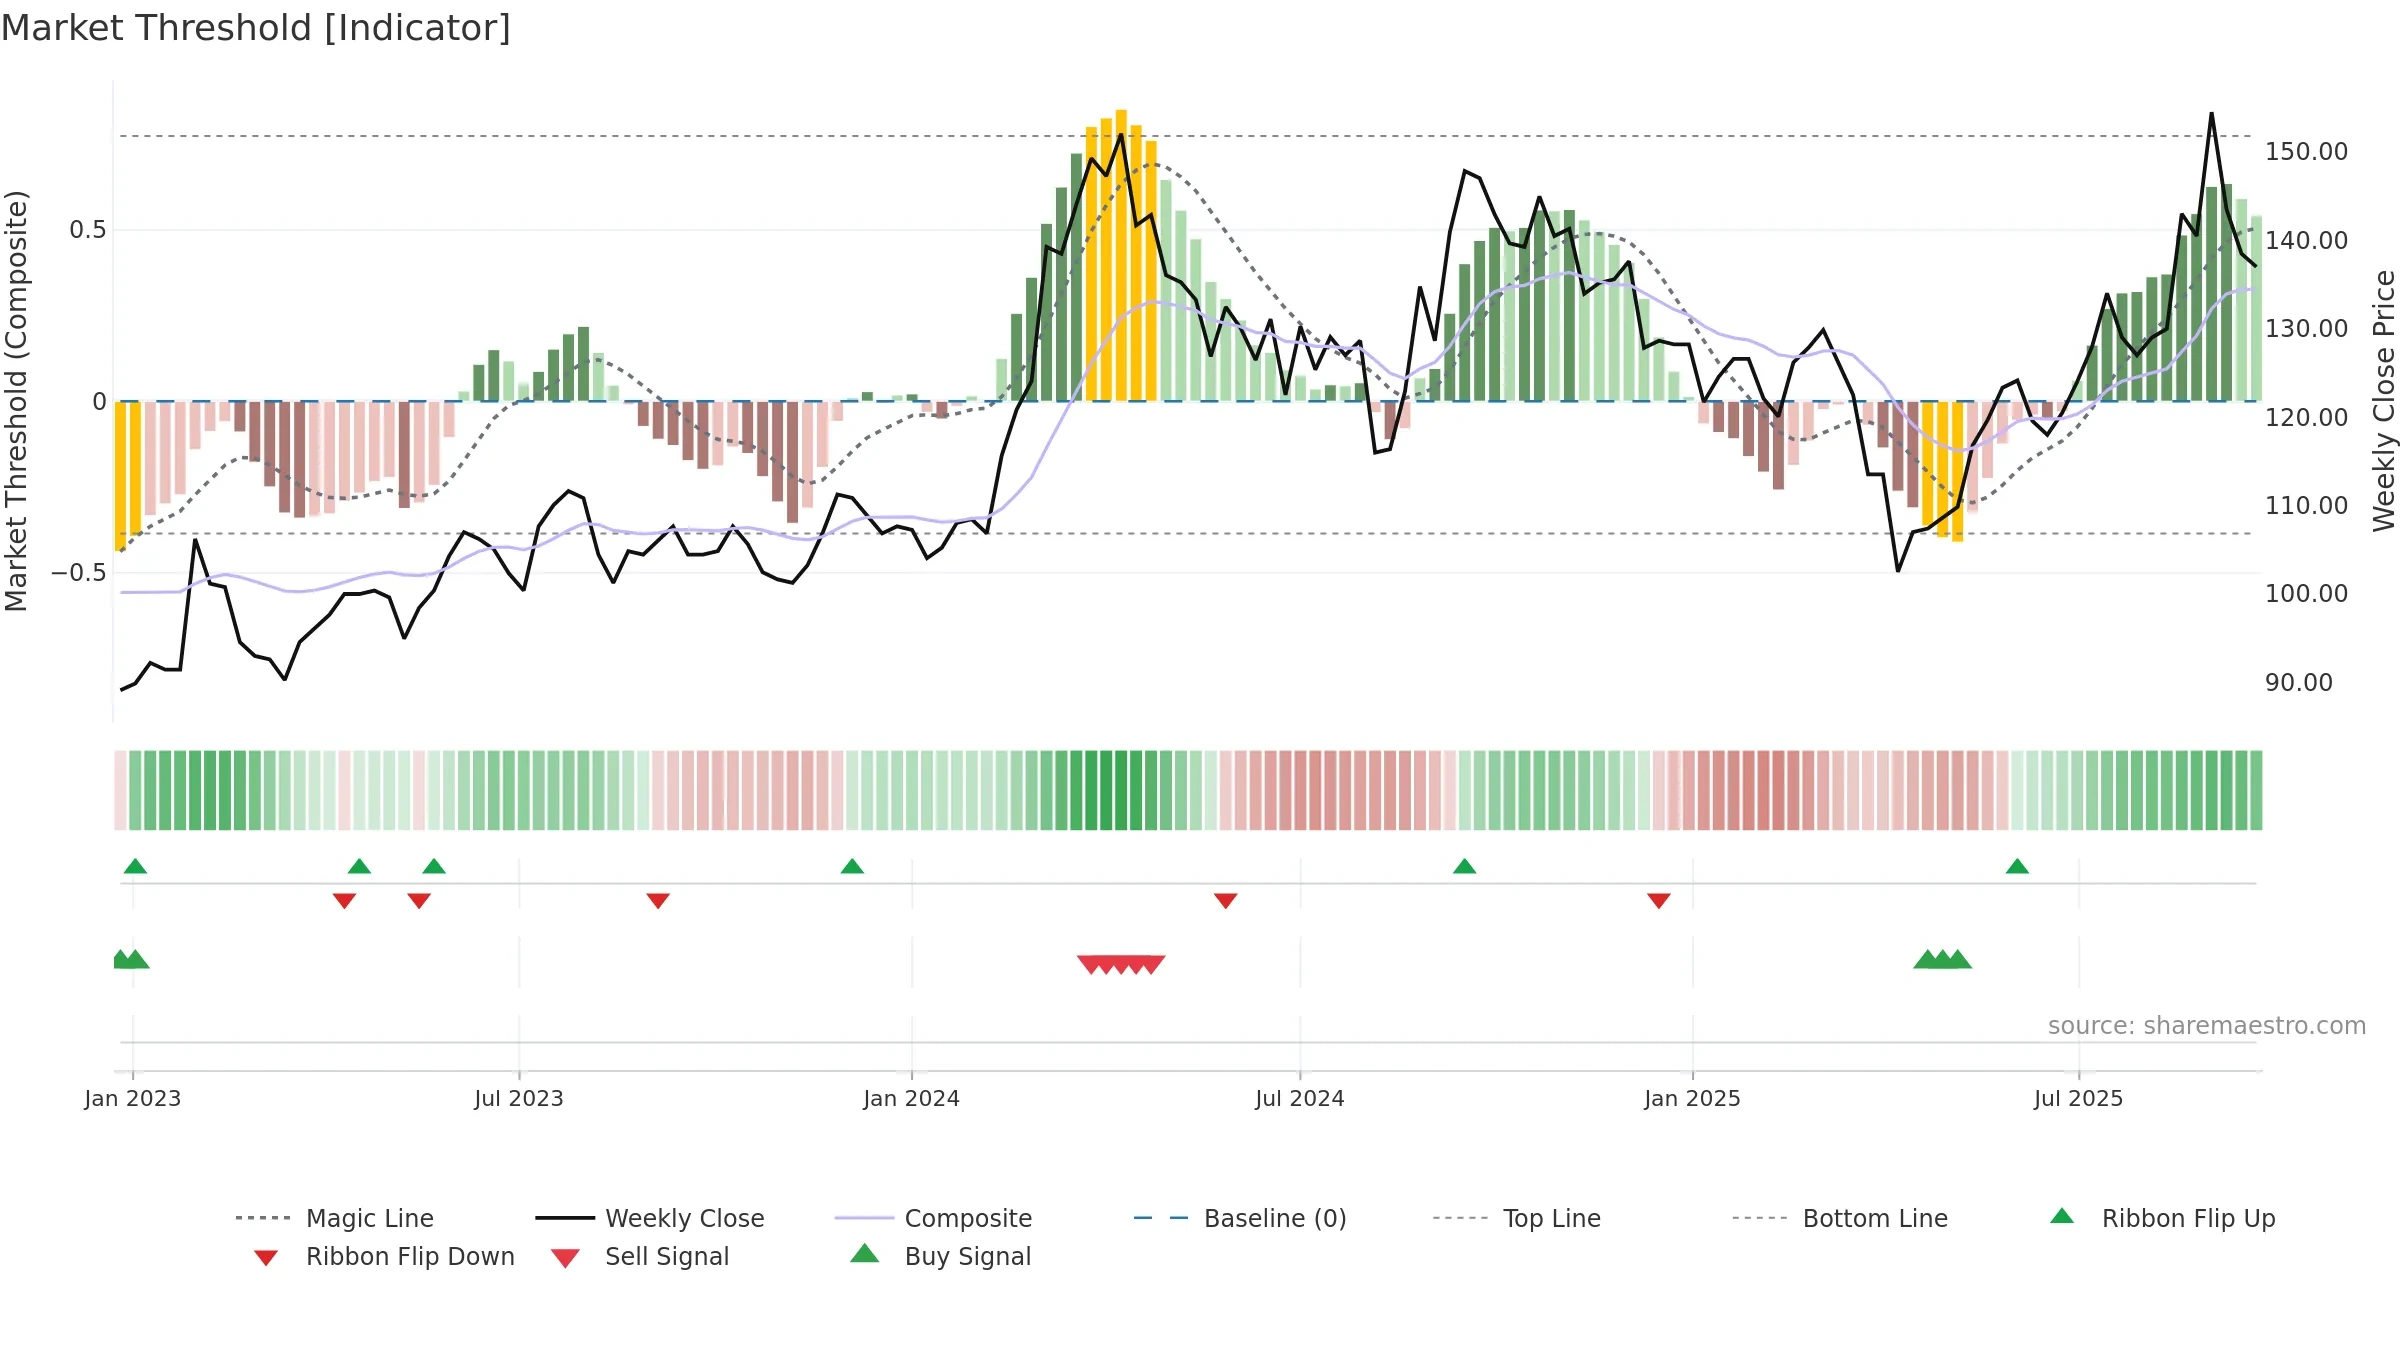Click the Jan 2023 x-axis label
The height and width of the screenshot is (1350, 2400).
(x=133, y=1098)
